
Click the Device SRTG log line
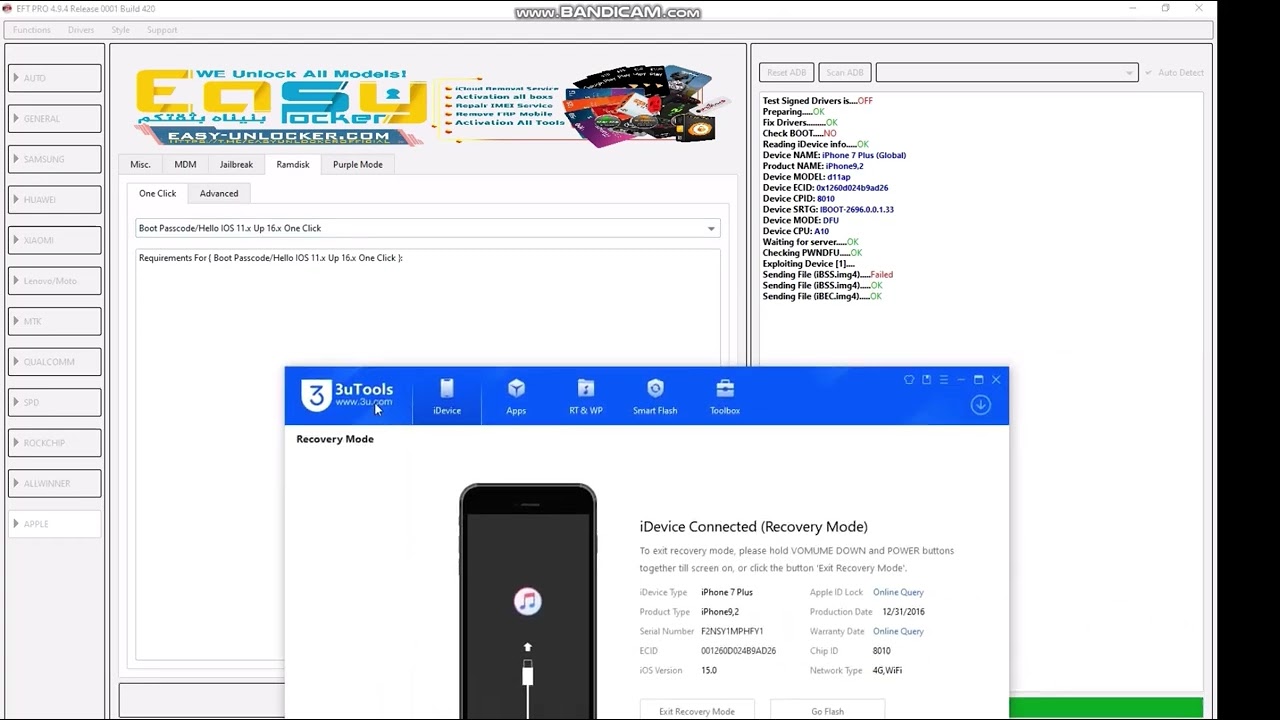coord(828,209)
